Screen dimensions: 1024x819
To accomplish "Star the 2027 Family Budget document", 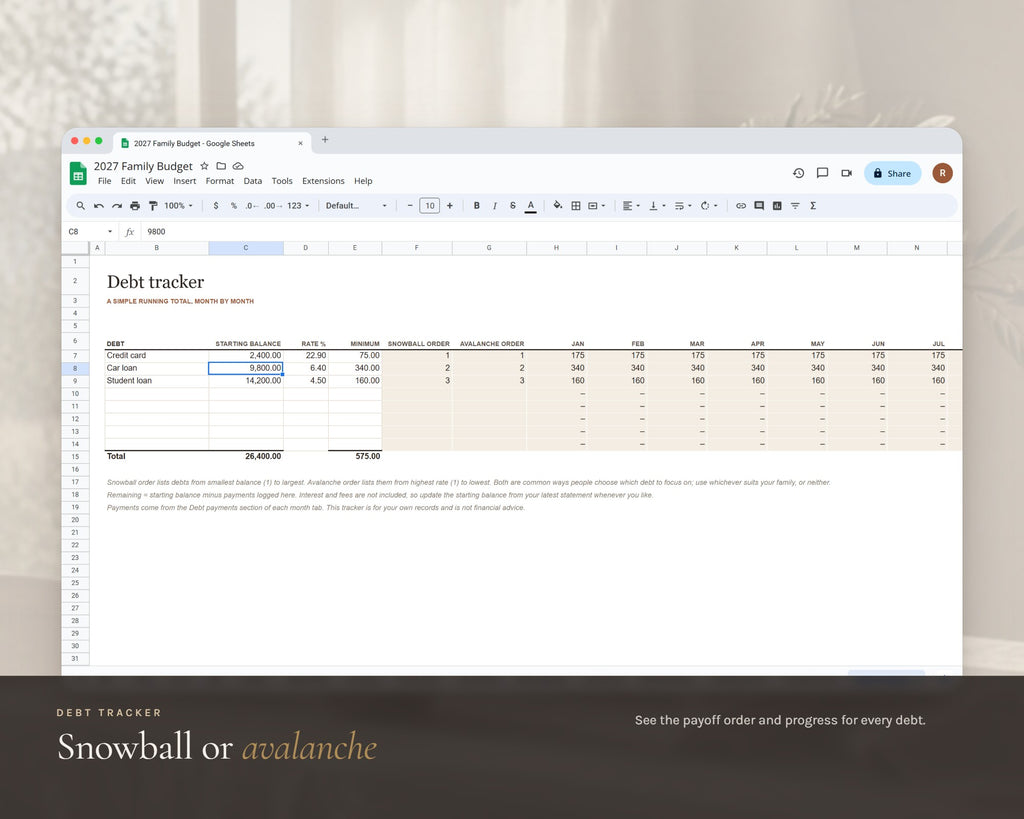I will [204, 166].
